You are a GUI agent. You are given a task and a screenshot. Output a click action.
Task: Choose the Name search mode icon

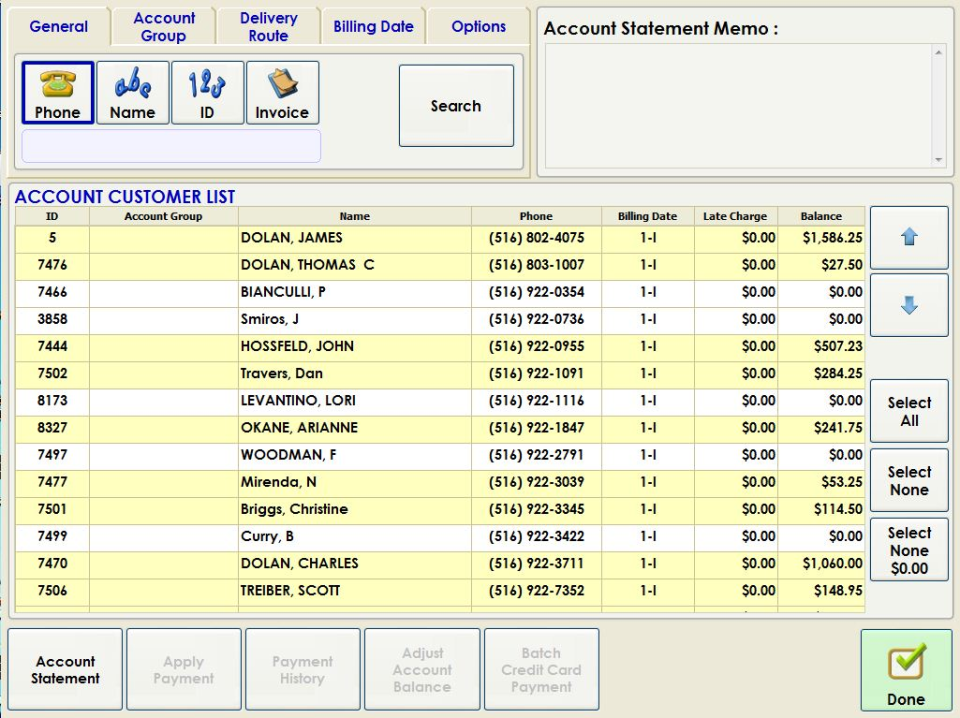[x=132, y=93]
